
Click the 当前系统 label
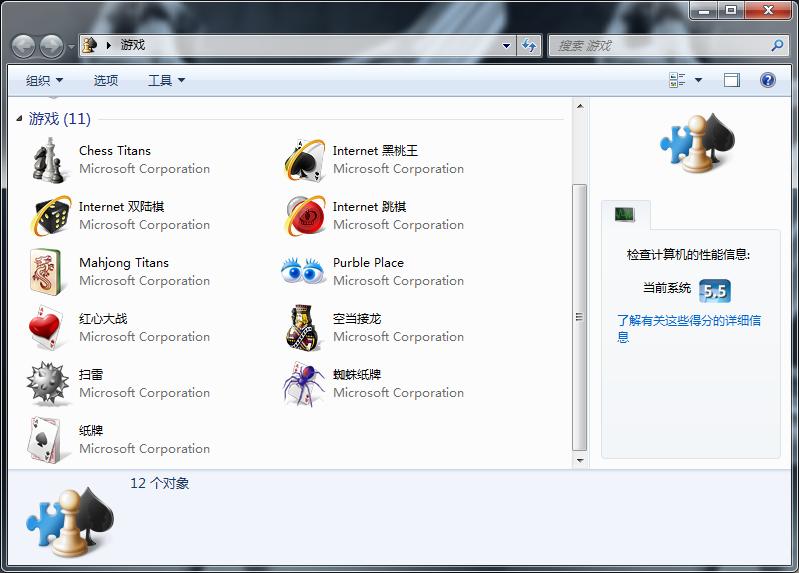pyautogui.click(x=667, y=288)
